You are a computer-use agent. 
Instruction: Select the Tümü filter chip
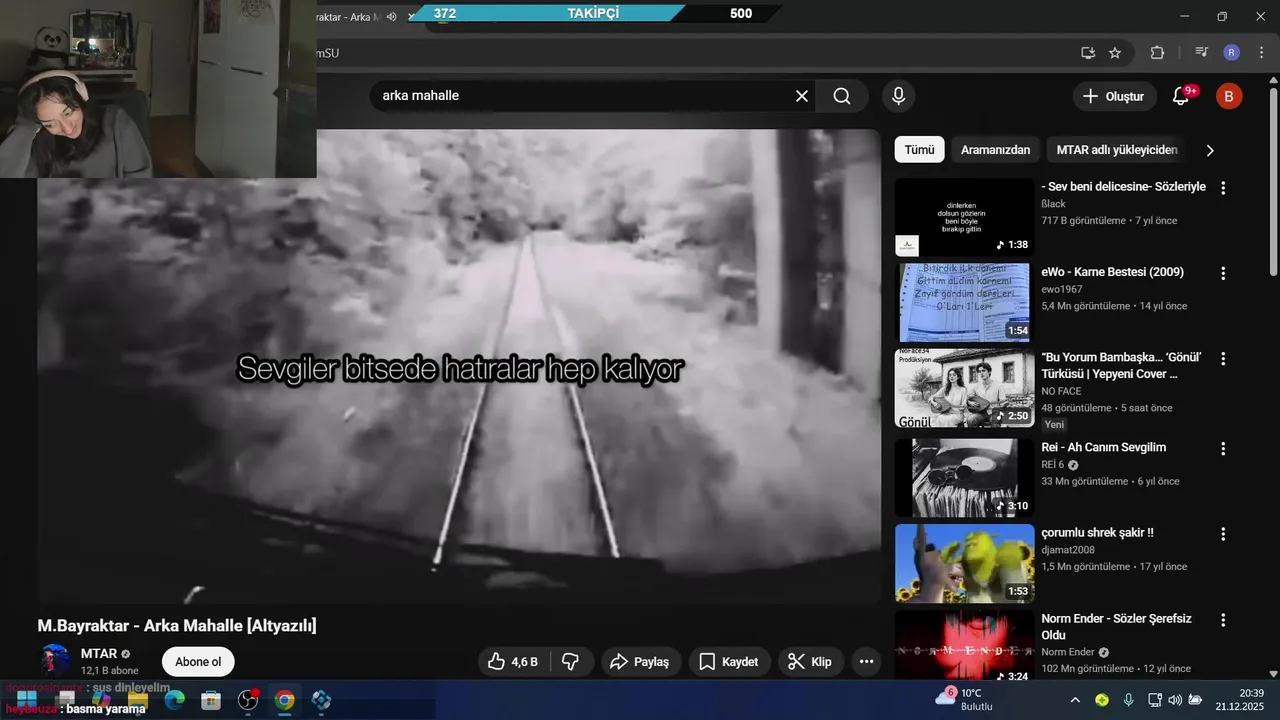coord(919,150)
